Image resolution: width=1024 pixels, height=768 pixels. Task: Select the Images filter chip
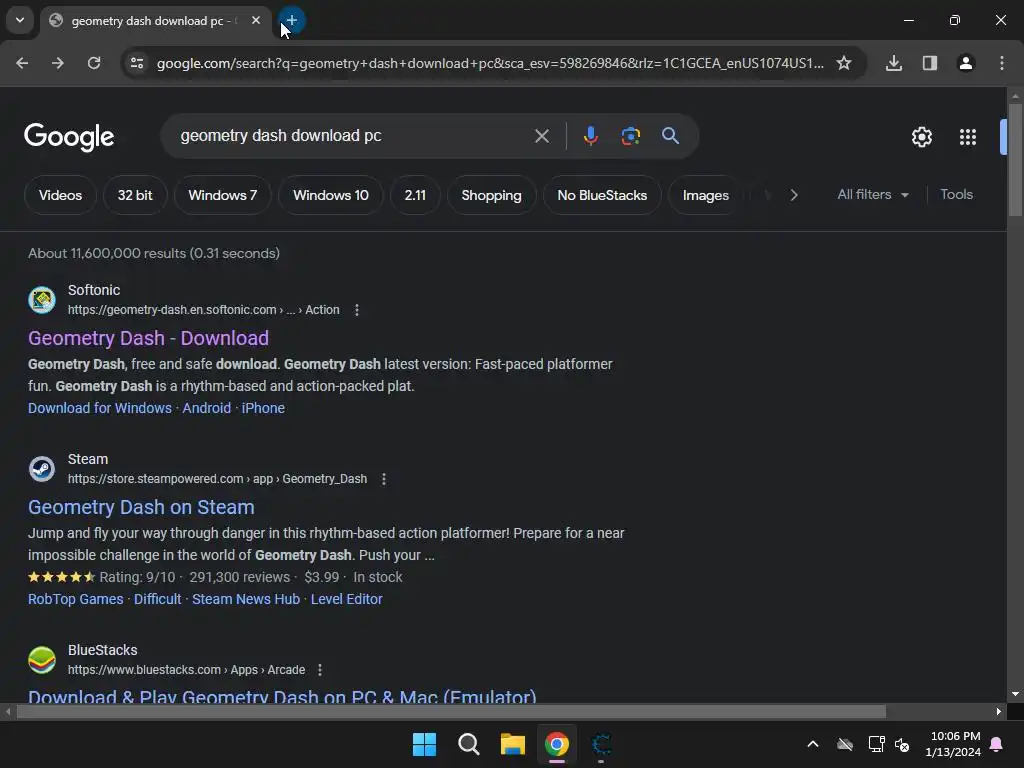click(x=705, y=195)
